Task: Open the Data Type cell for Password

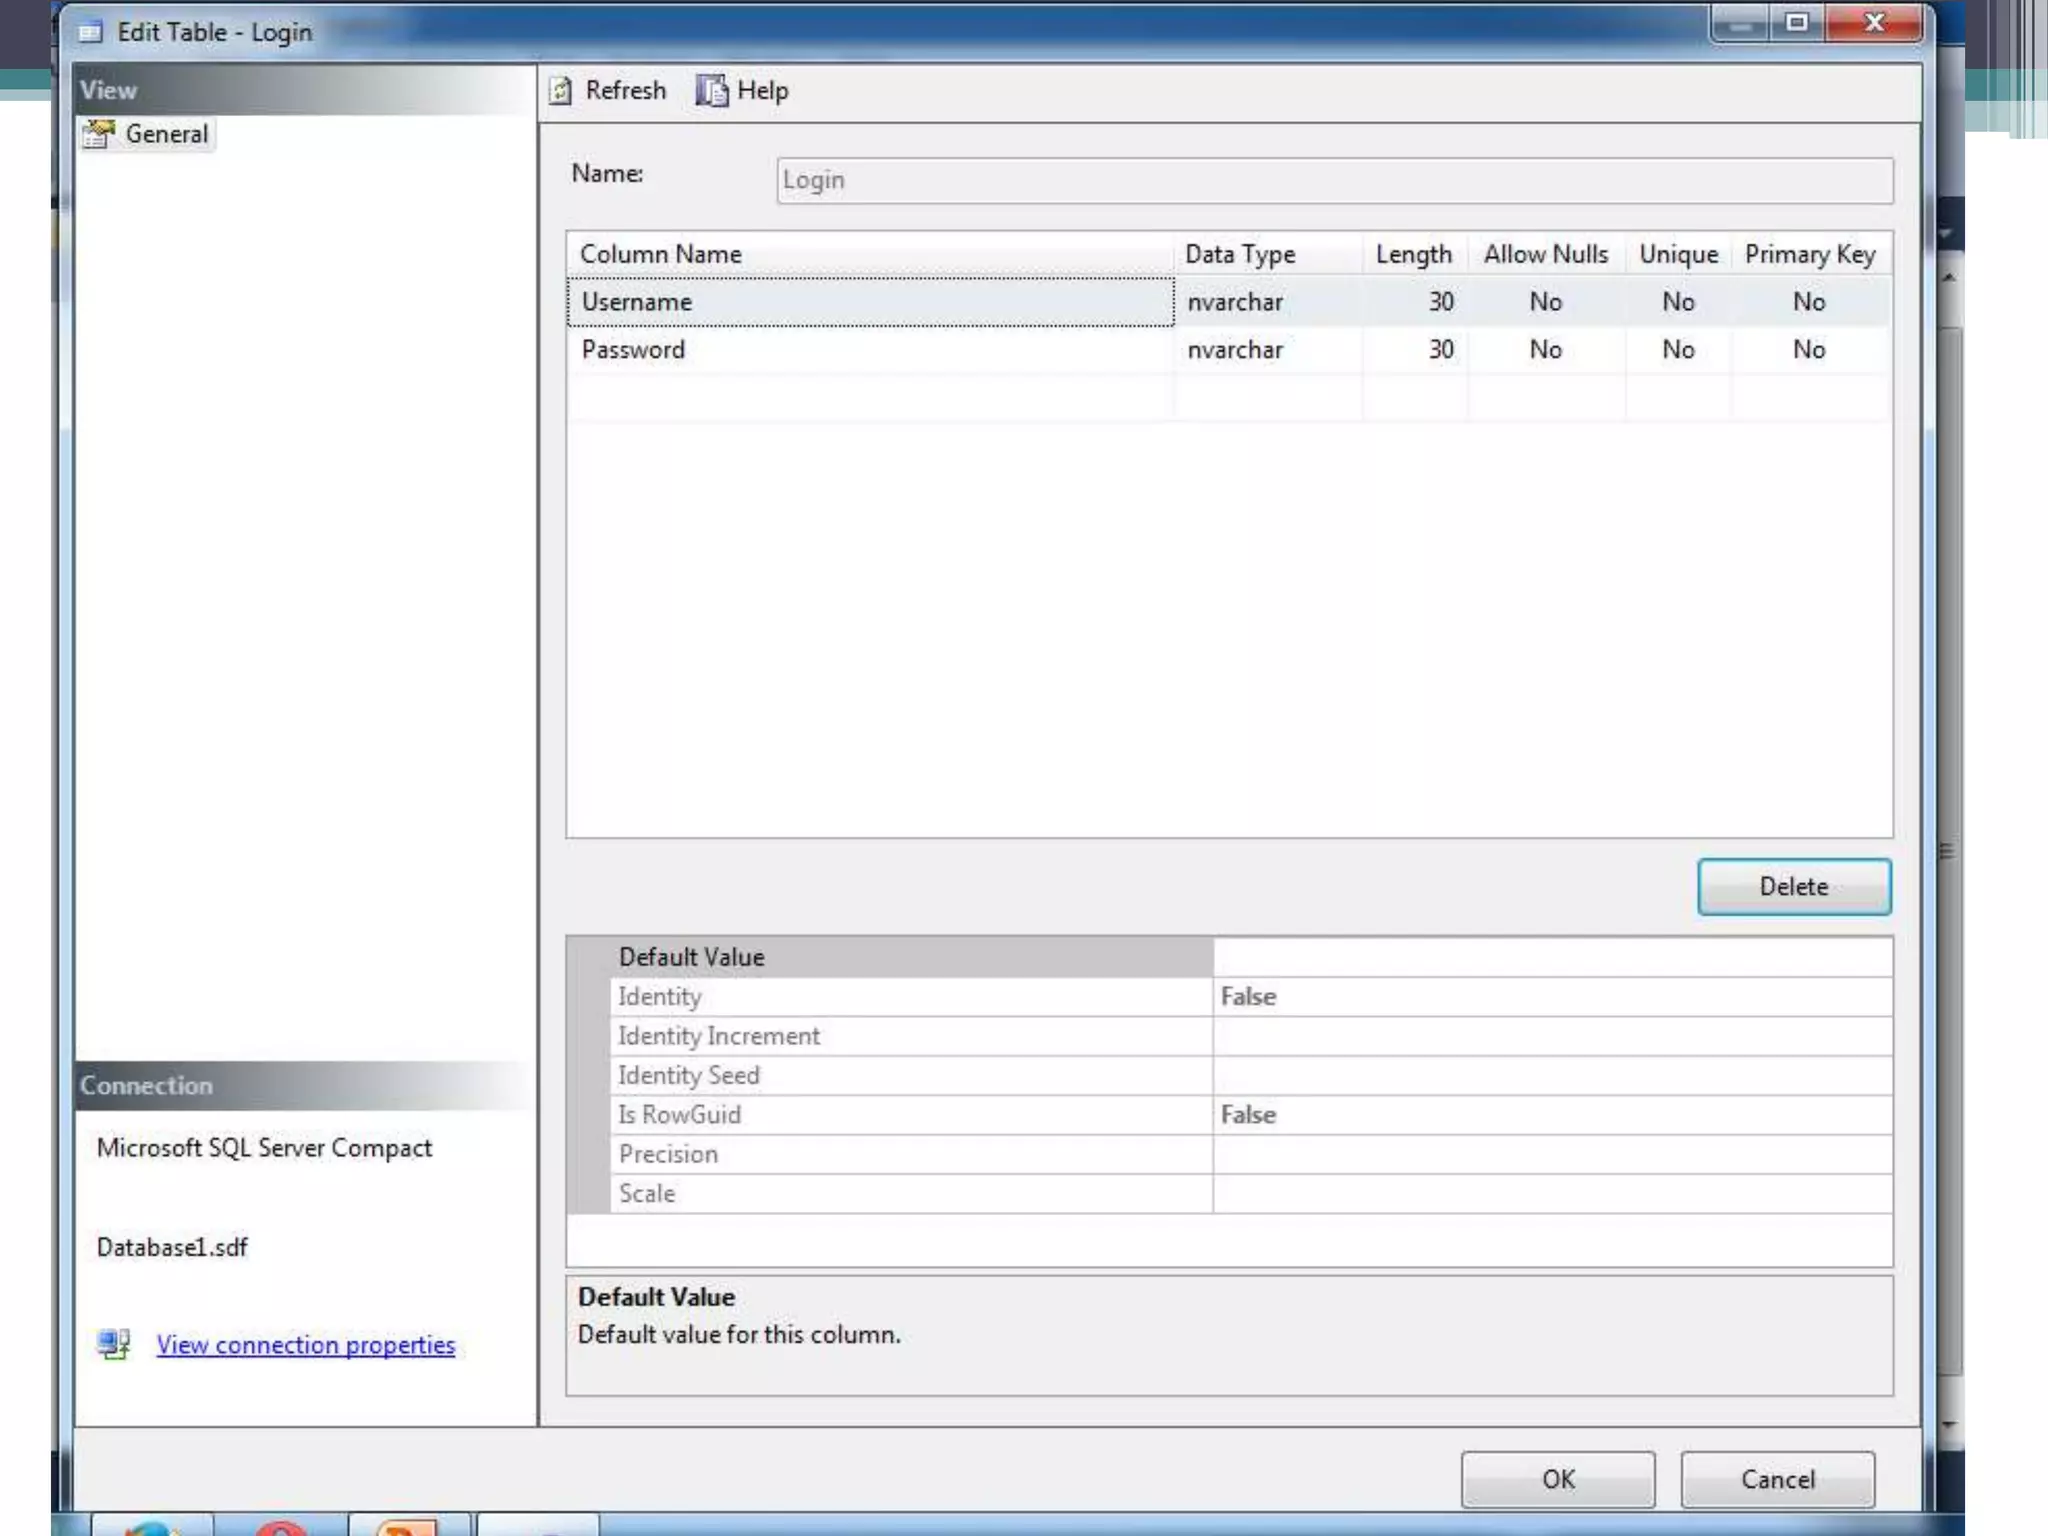Action: [x=1268, y=350]
